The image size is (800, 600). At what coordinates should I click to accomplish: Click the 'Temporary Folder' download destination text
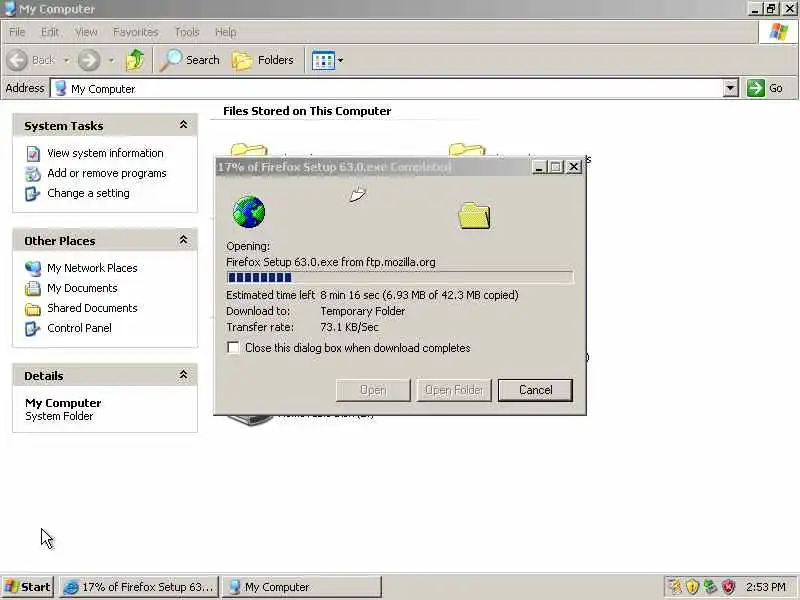363,311
